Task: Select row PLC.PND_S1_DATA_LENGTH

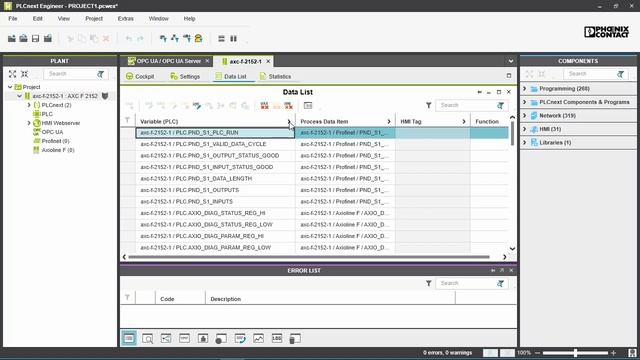Action: 216,179
